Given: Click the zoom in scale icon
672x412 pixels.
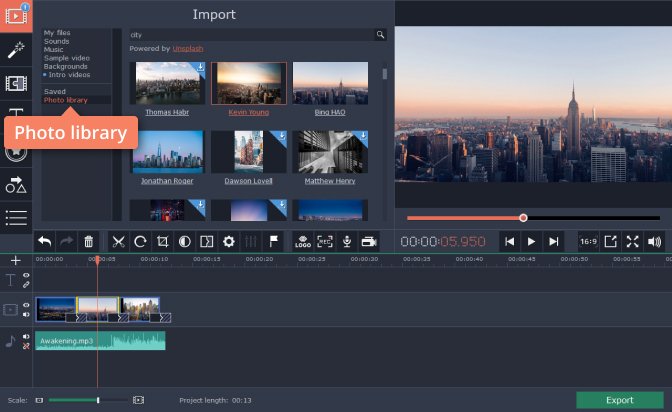Looking at the screenshot, I should point(138,400).
